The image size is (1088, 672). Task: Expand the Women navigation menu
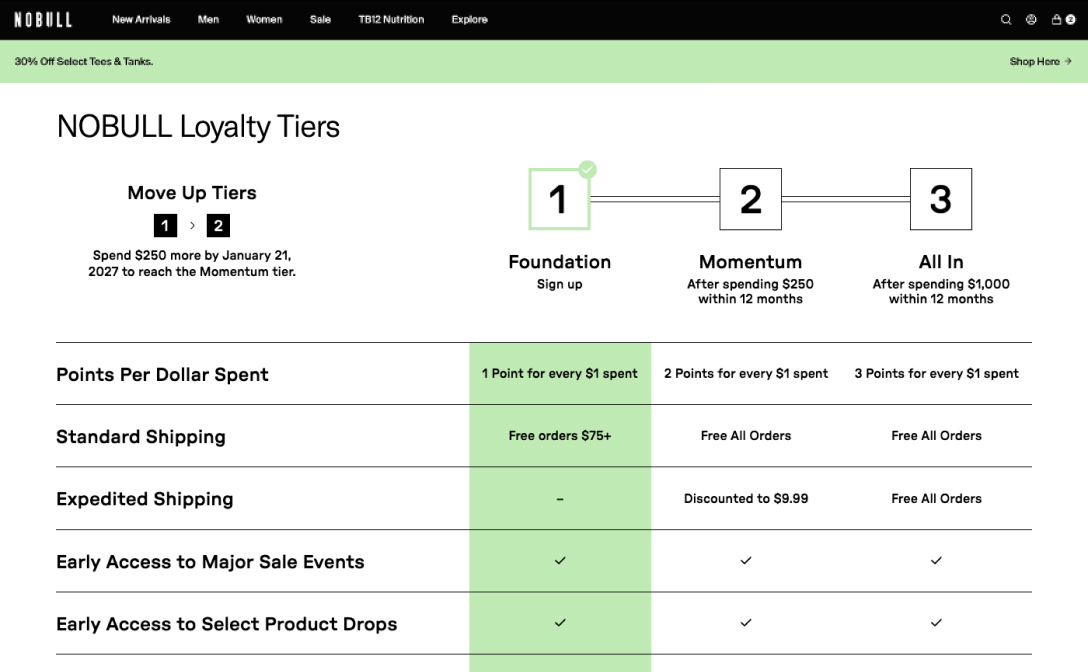coord(264,19)
